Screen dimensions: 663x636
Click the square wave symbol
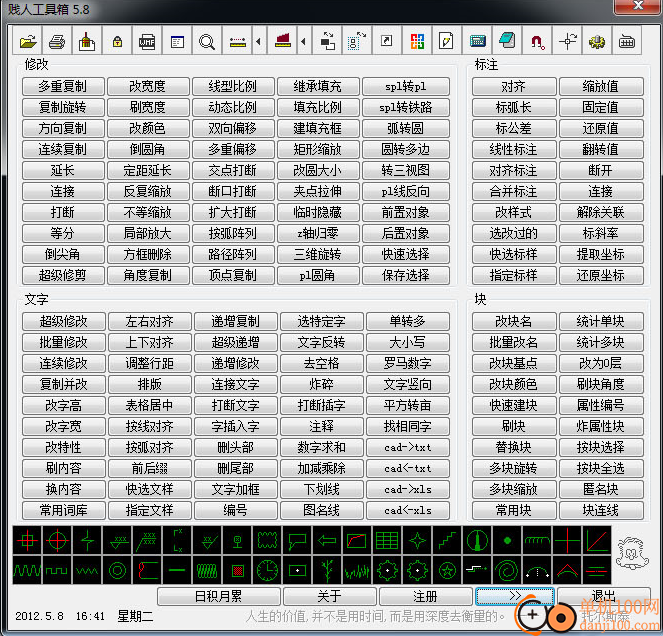pos(58,570)
